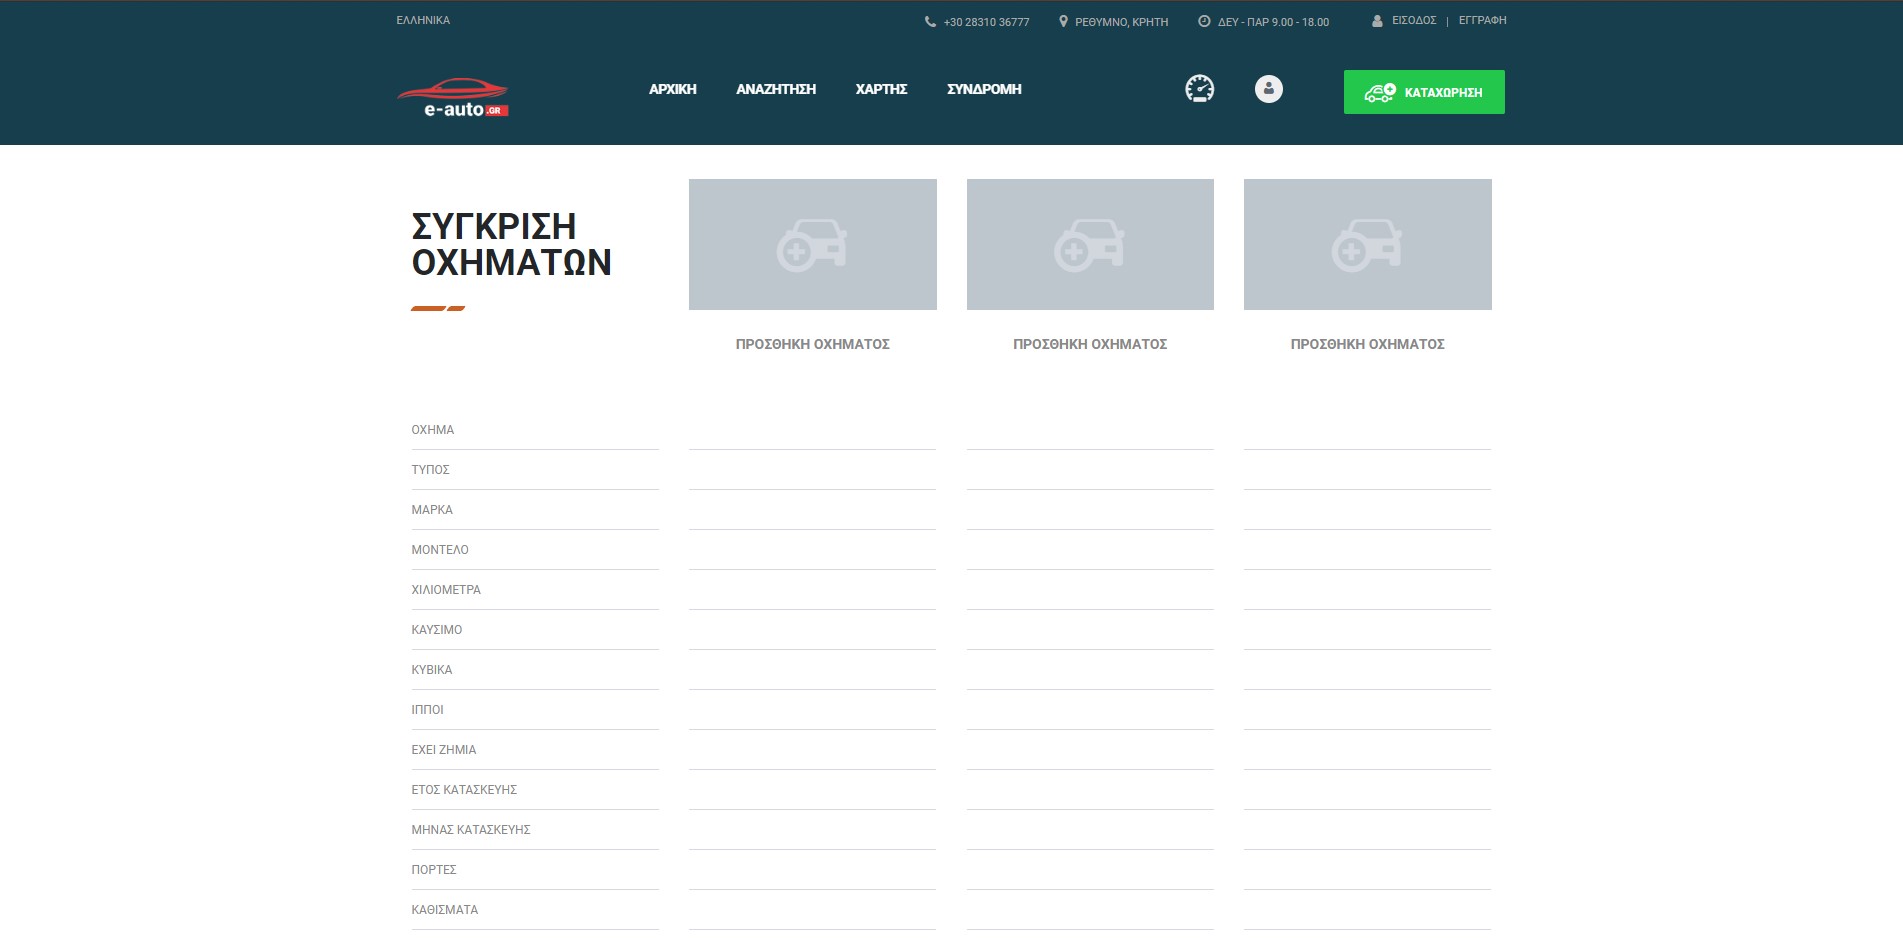Click the ΡΕΘΥΜΝΟ, ΚΡΗΤΗ location text
This screenshot has height=940, width=1903.
(1121, 22)
